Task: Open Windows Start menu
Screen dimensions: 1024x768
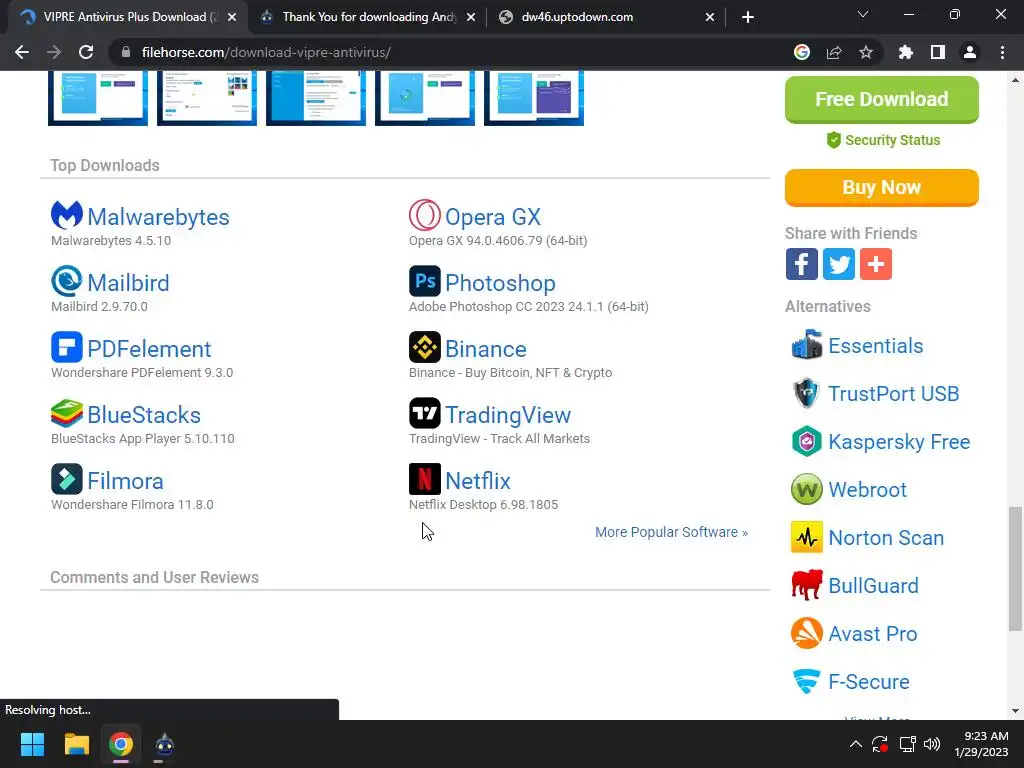Action: (32, 744)
